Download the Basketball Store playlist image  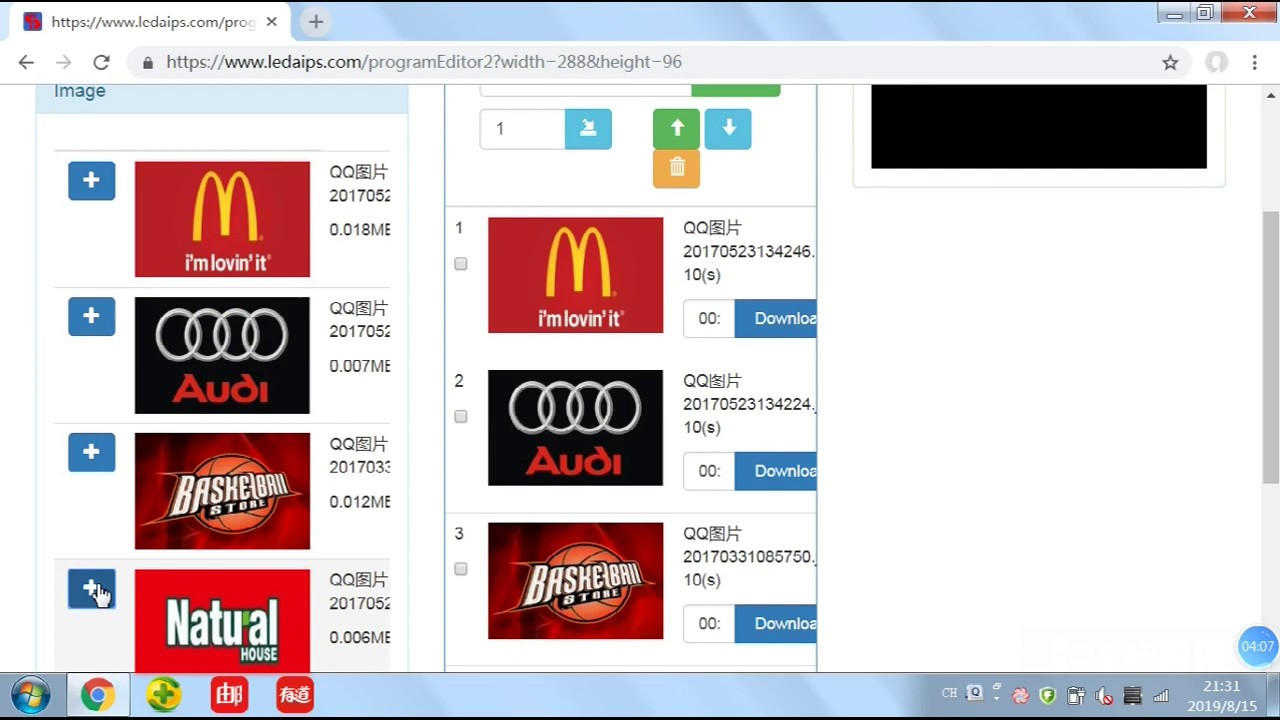776,624
